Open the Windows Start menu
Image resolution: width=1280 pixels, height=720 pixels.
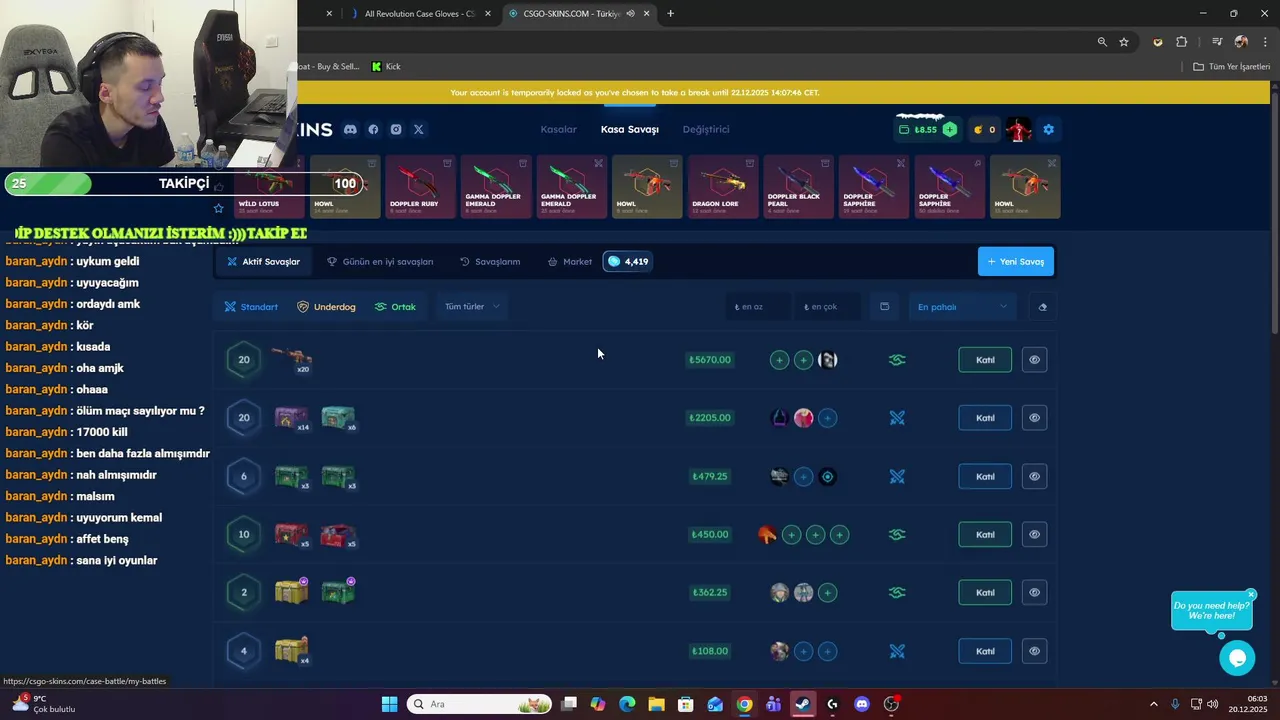[389, 704]
